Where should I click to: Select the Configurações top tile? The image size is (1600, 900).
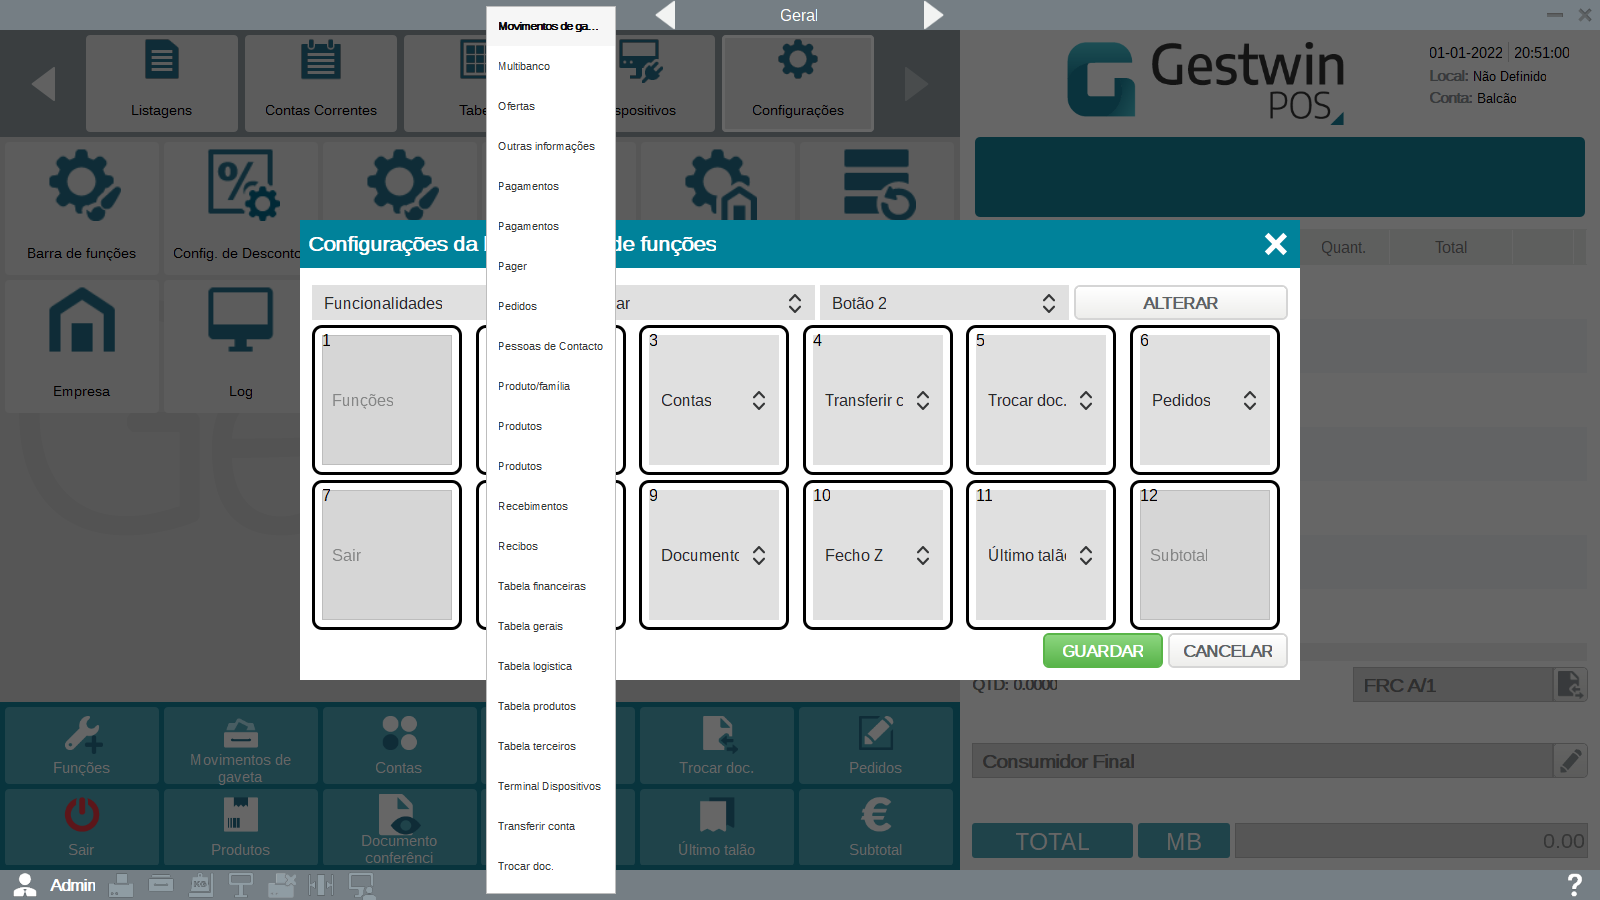pos(798,83)
